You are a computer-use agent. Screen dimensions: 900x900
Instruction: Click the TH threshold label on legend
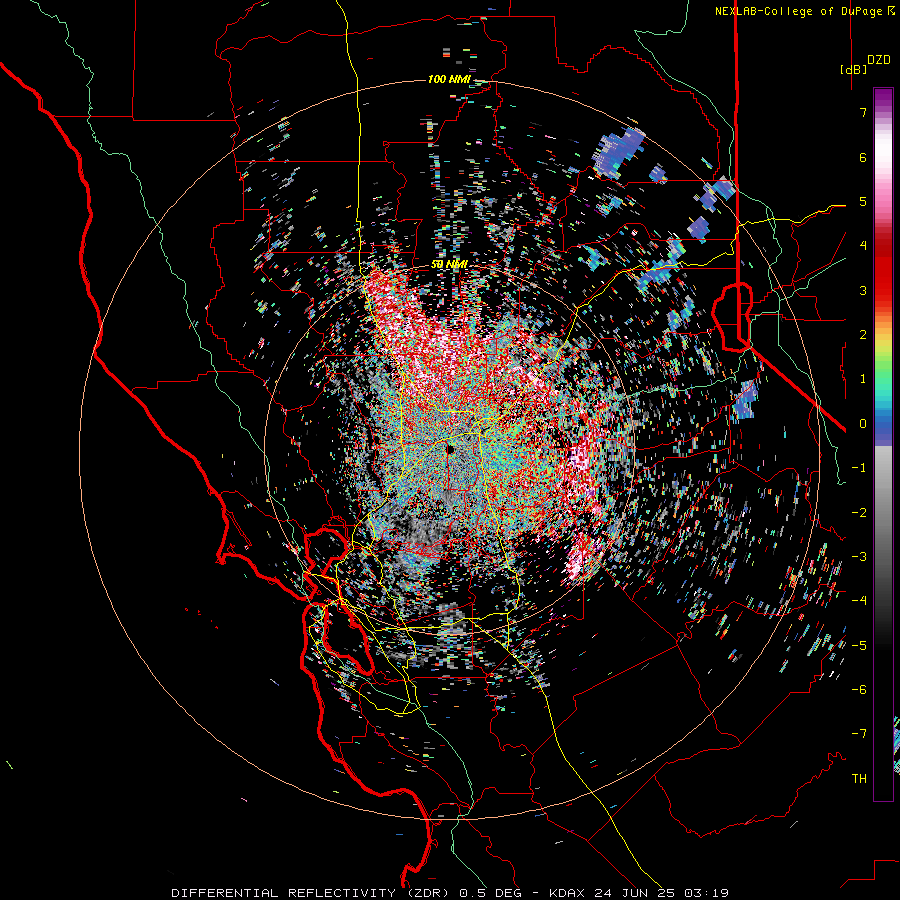click(x=859, y=778)
